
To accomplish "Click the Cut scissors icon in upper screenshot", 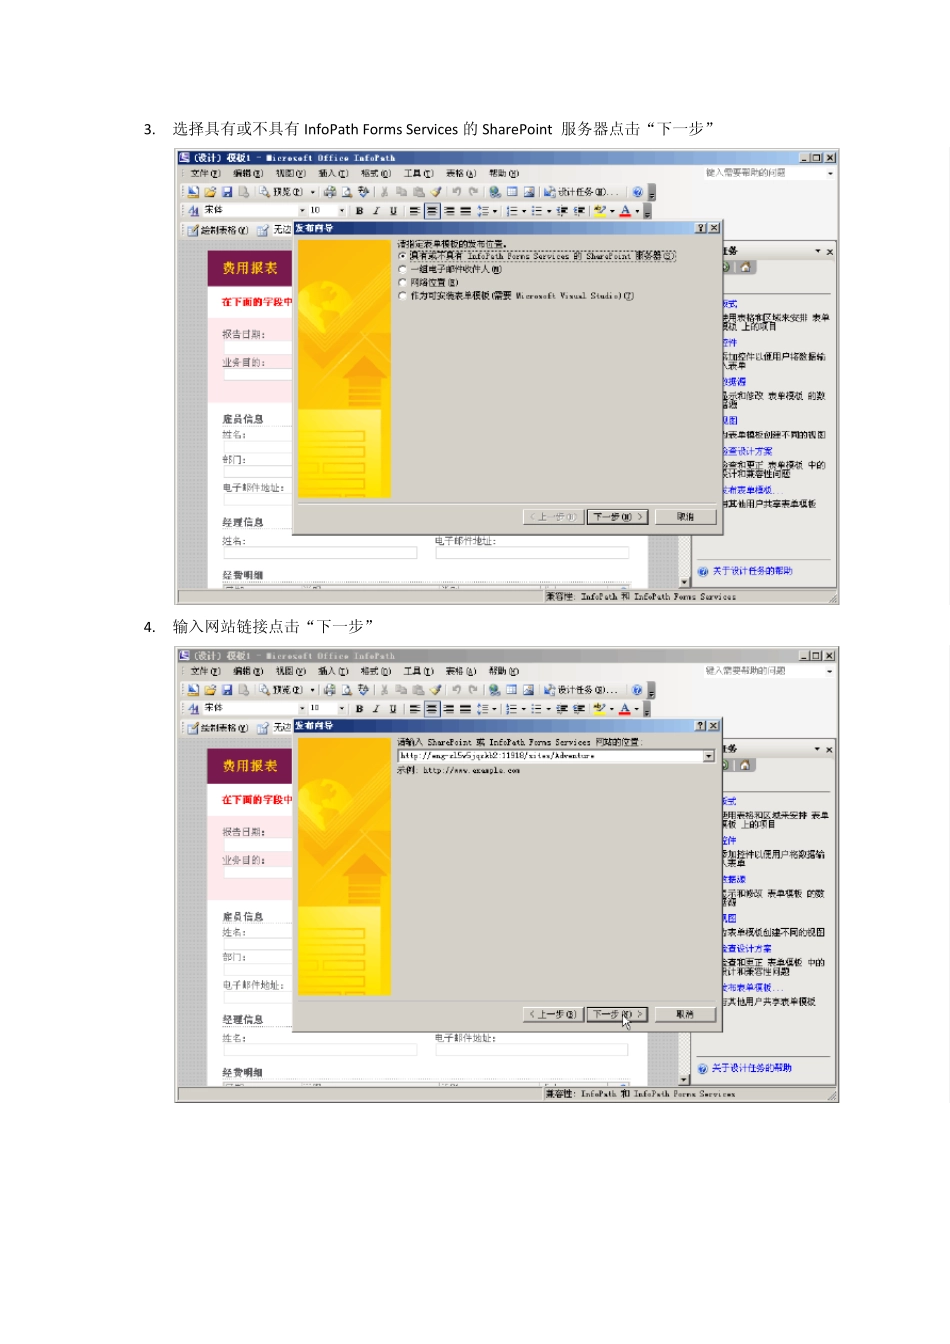I will coord(384,191).
